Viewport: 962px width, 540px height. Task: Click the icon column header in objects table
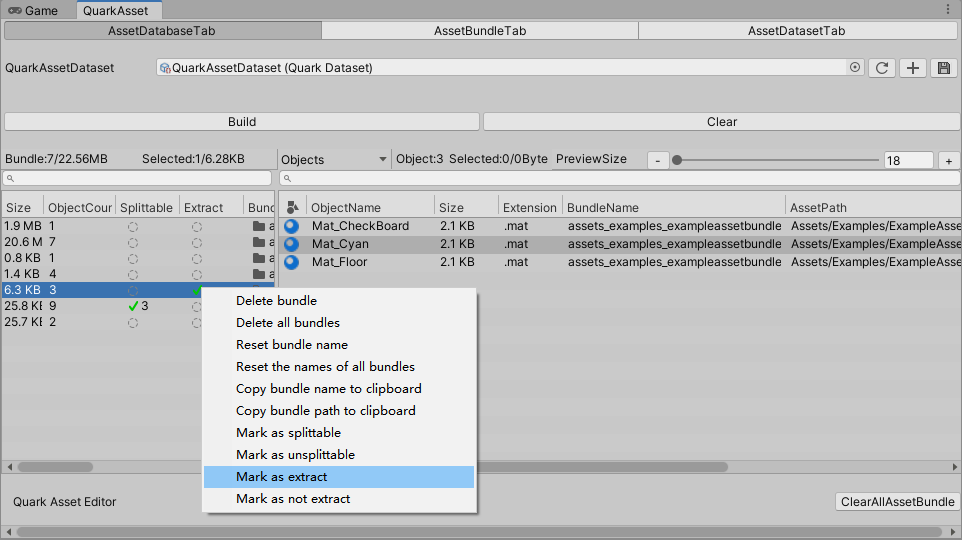[x=293, y=207]
